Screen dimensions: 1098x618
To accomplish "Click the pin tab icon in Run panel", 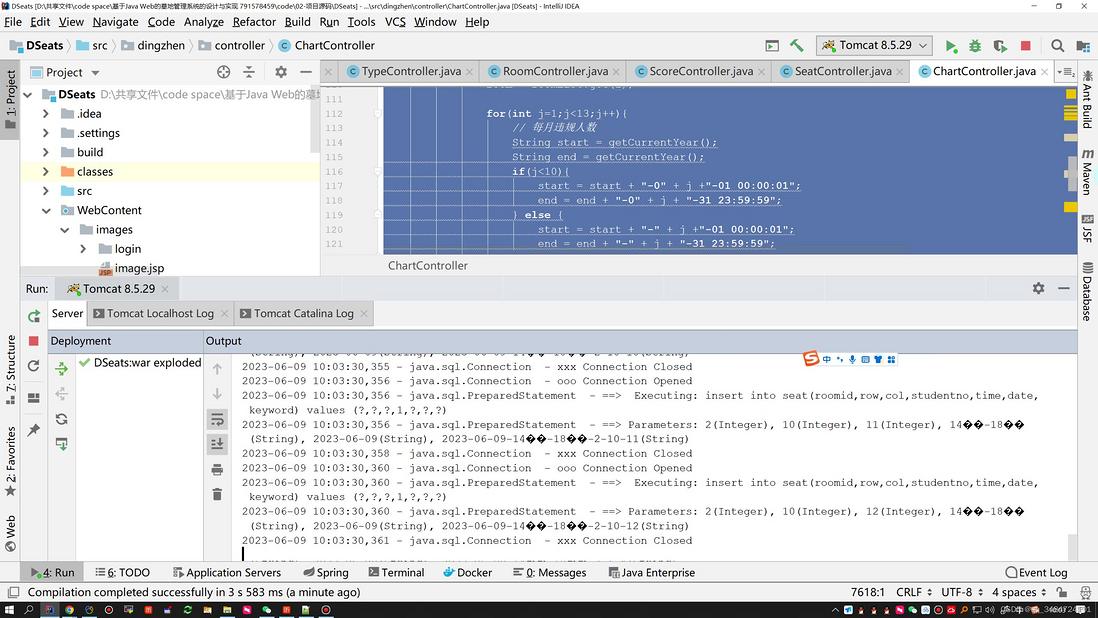I will 34,430.
